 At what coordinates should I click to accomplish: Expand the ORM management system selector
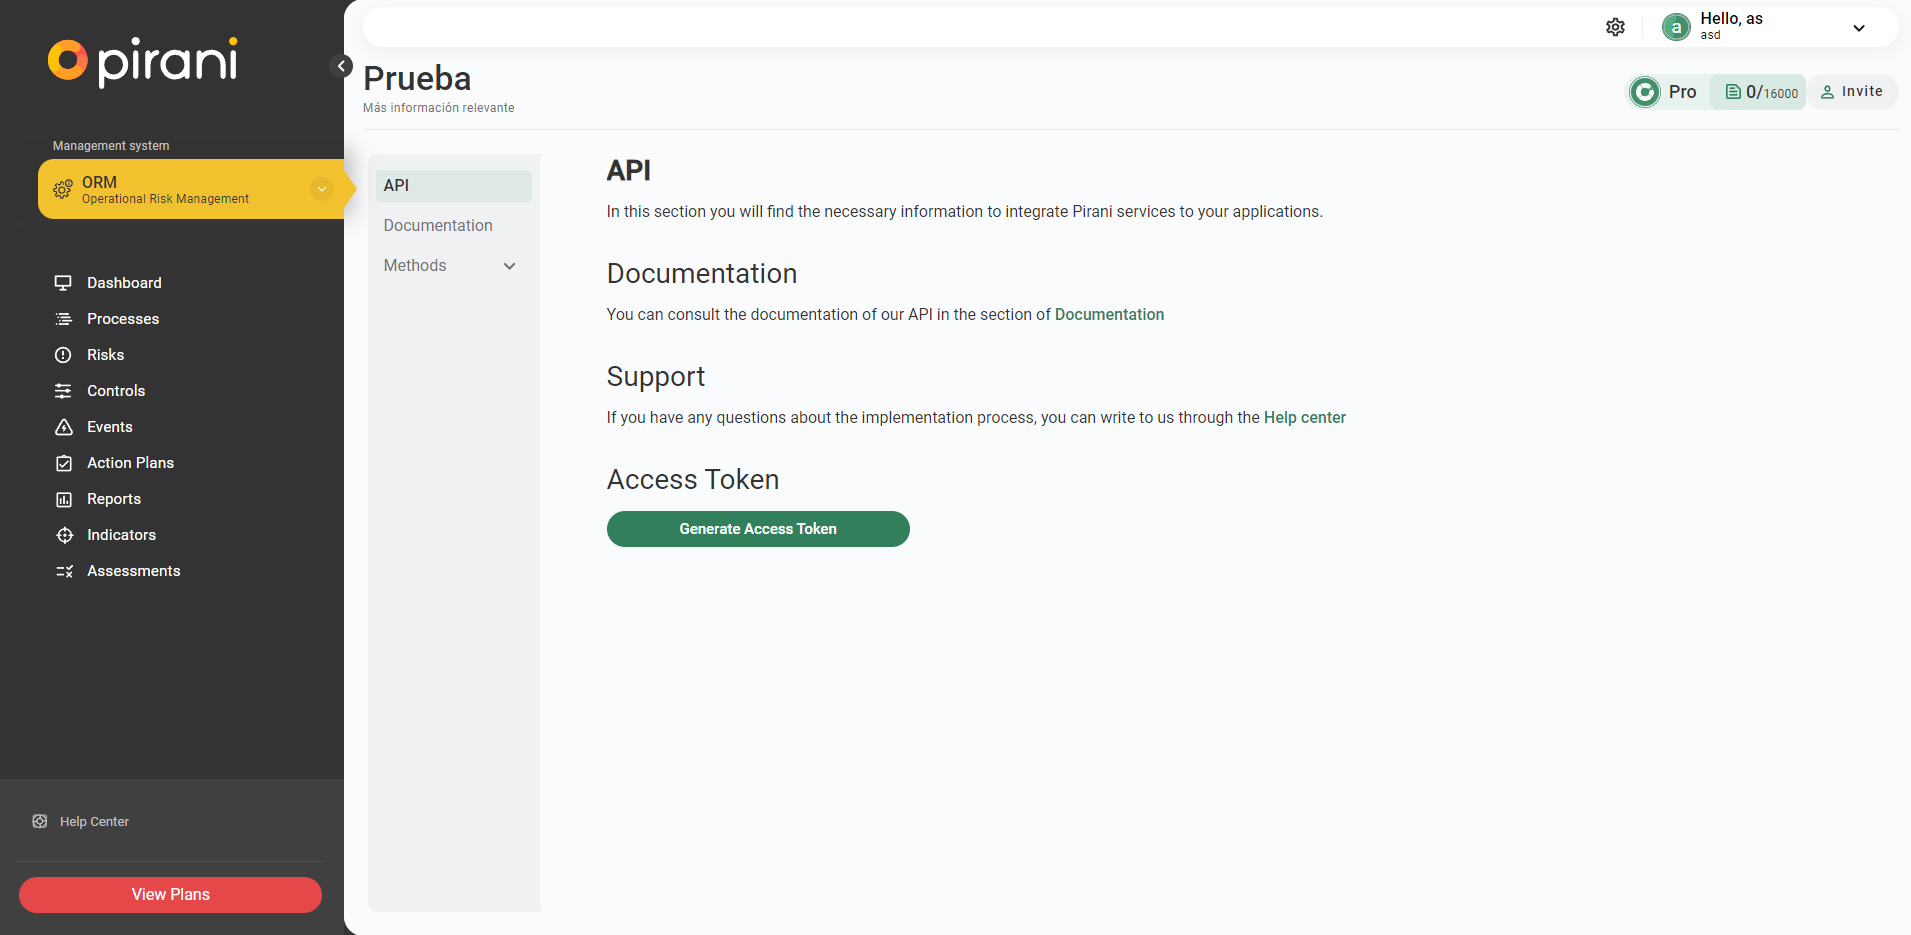[322, 189]
